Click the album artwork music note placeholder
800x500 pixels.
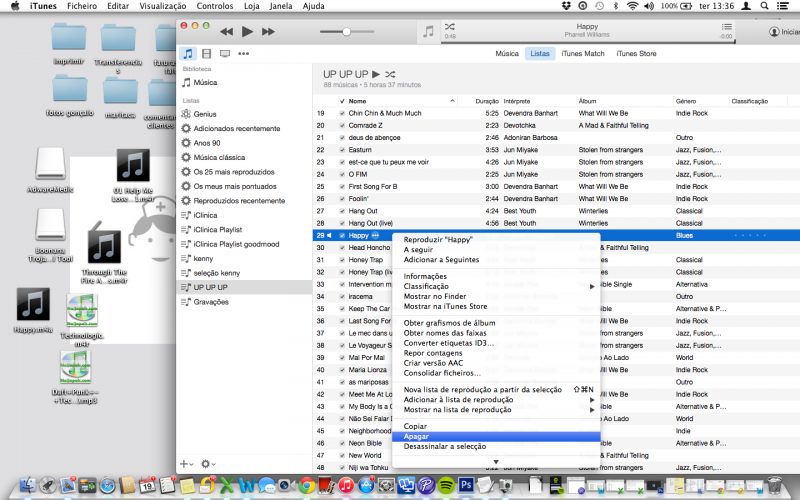(x=428, y=32)
